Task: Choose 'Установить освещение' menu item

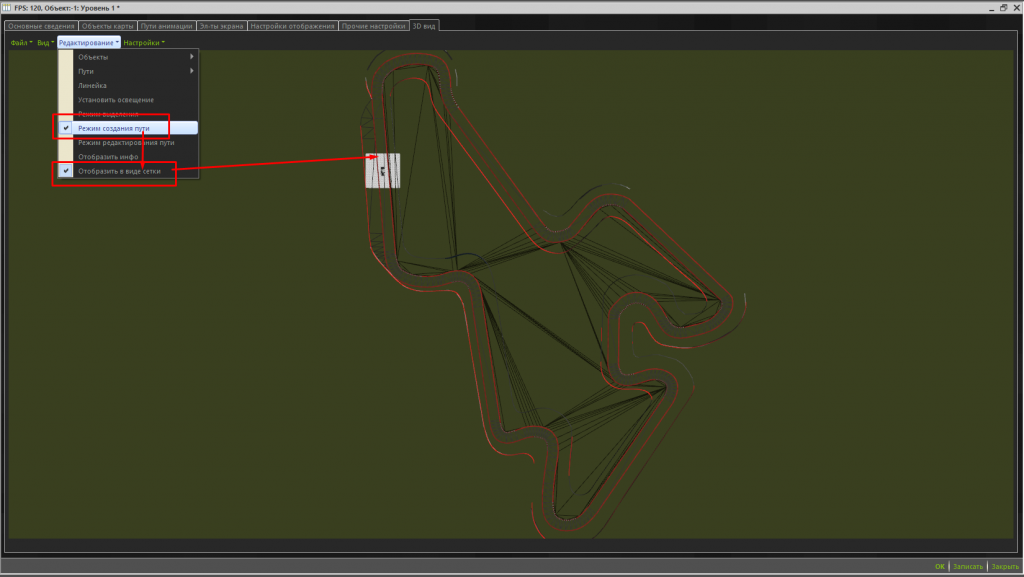Action: [115, 100]
